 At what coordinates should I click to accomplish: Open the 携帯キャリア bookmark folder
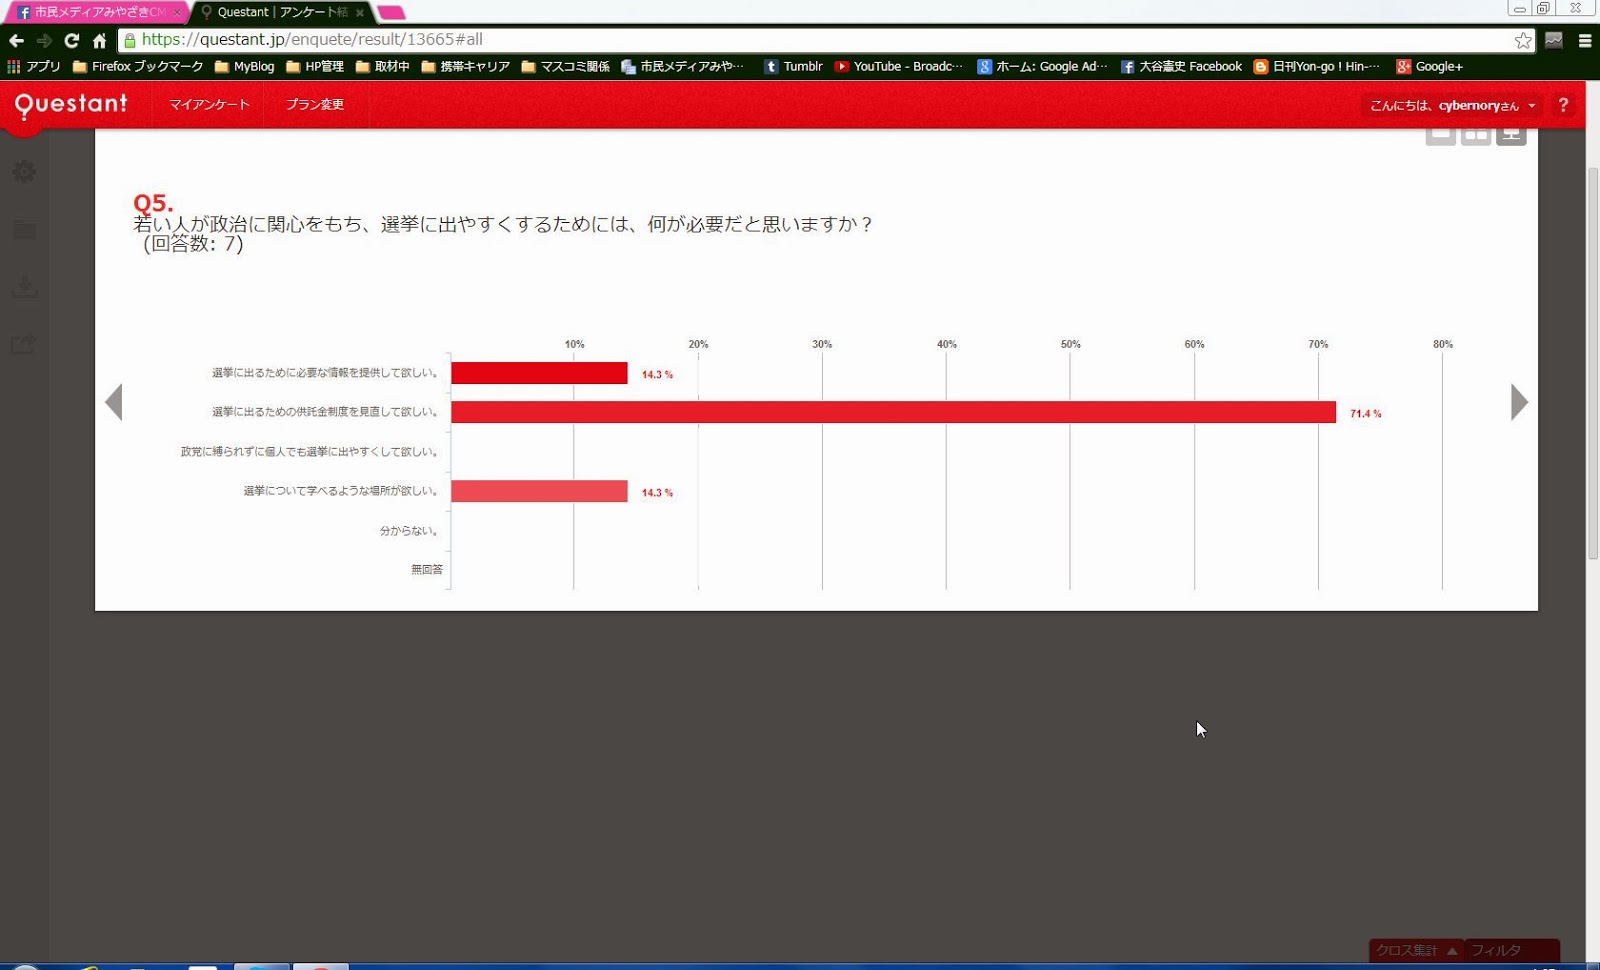[466, 67]
